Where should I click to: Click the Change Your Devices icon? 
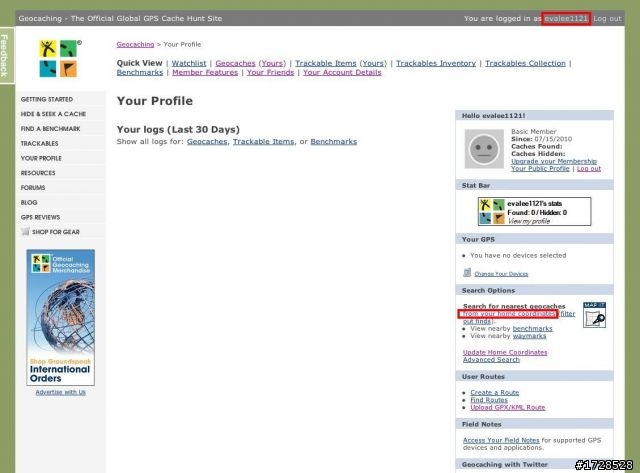coord(467,273)
